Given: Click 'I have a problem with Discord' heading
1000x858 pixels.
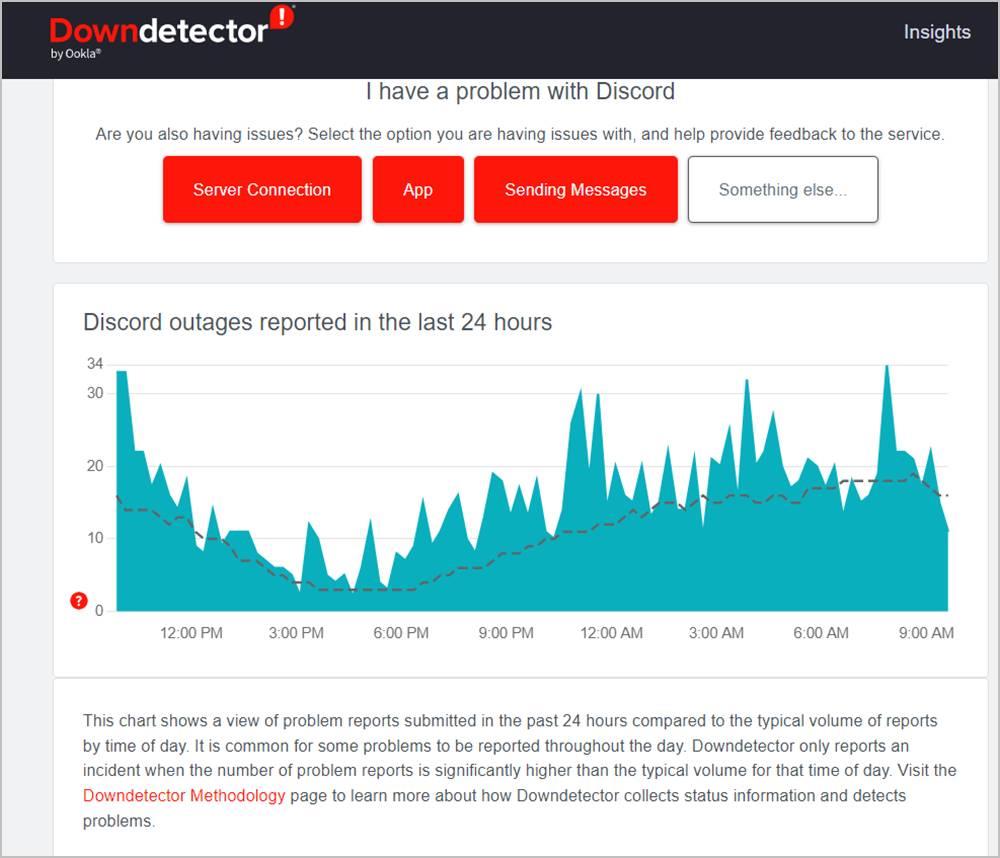Looking at the screenshot, I should 520,91.
